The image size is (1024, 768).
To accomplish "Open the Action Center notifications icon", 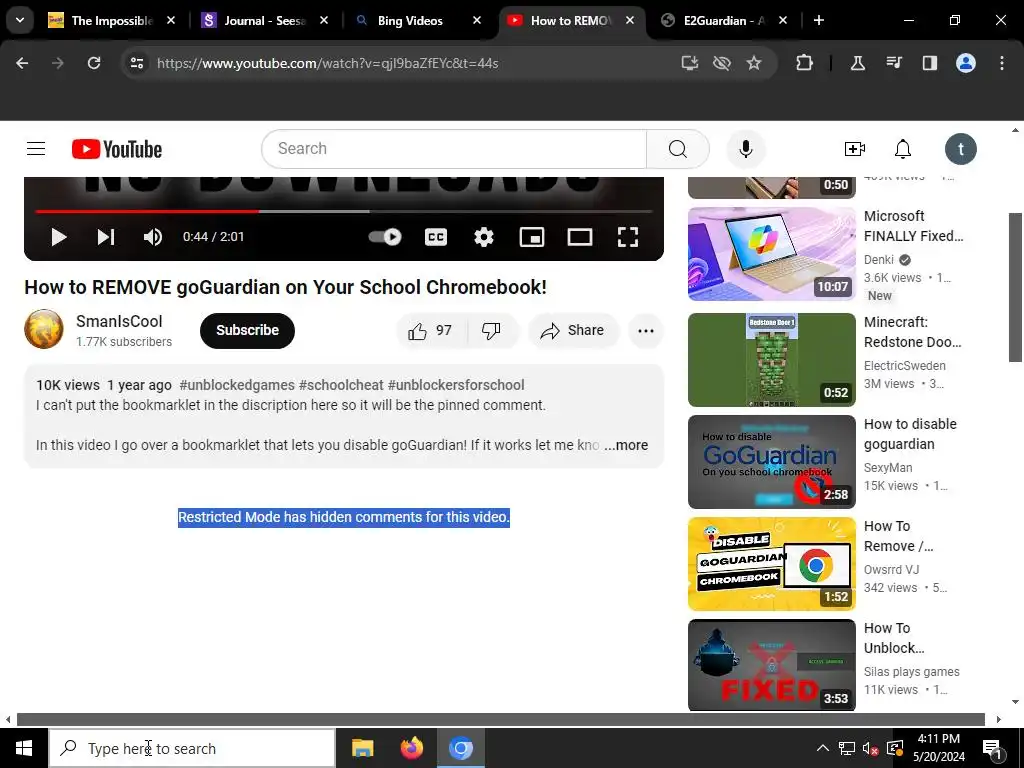I will coord(992,749).
